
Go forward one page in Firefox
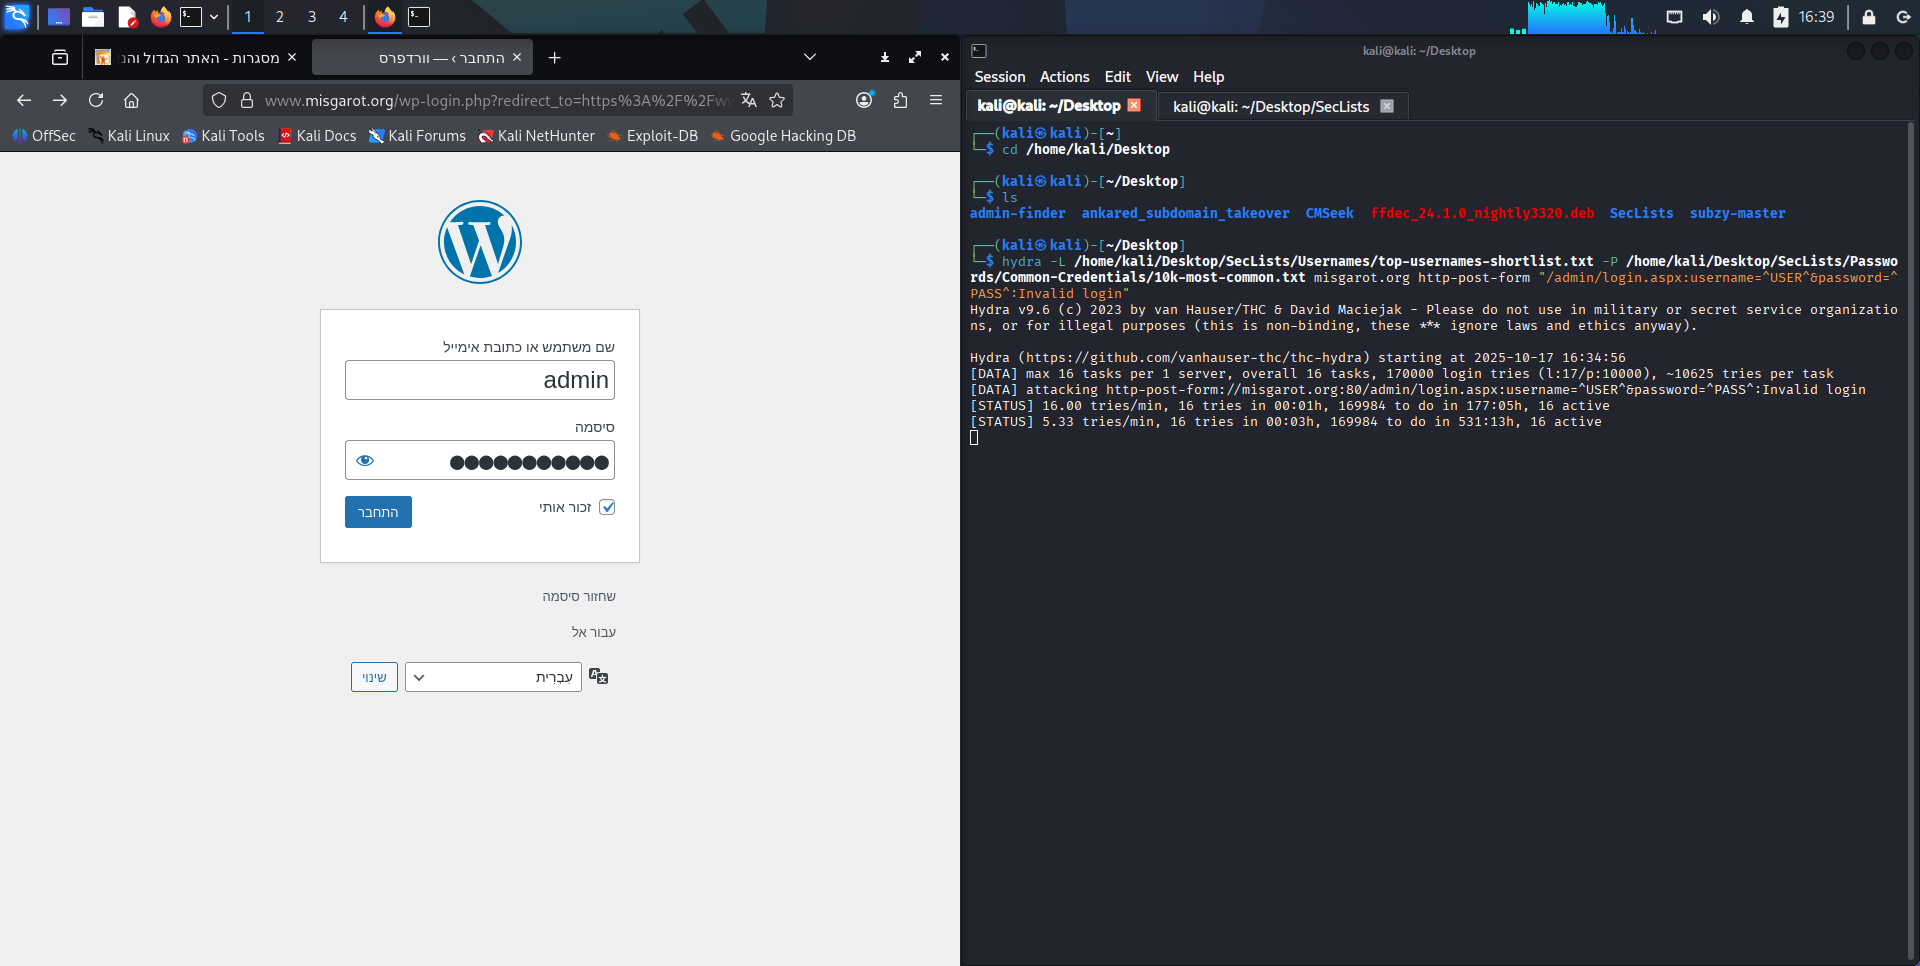click(x=60, y=100)
